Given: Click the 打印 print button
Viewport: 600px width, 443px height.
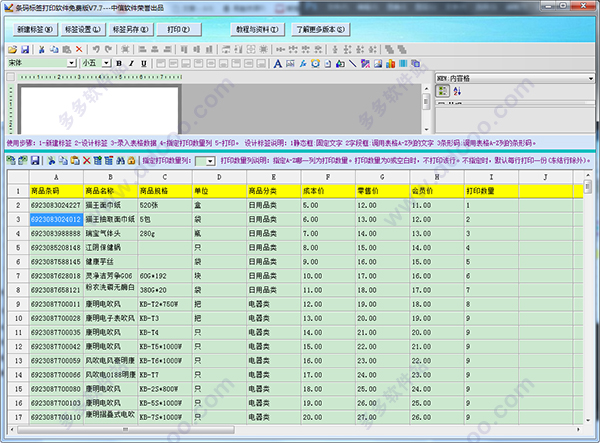Looking at the screenshot, I should [178, 29].
